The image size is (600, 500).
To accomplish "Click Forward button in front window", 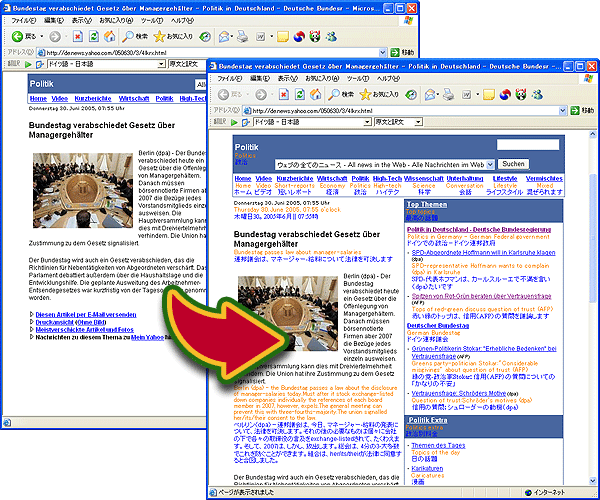I will point(261,94).
